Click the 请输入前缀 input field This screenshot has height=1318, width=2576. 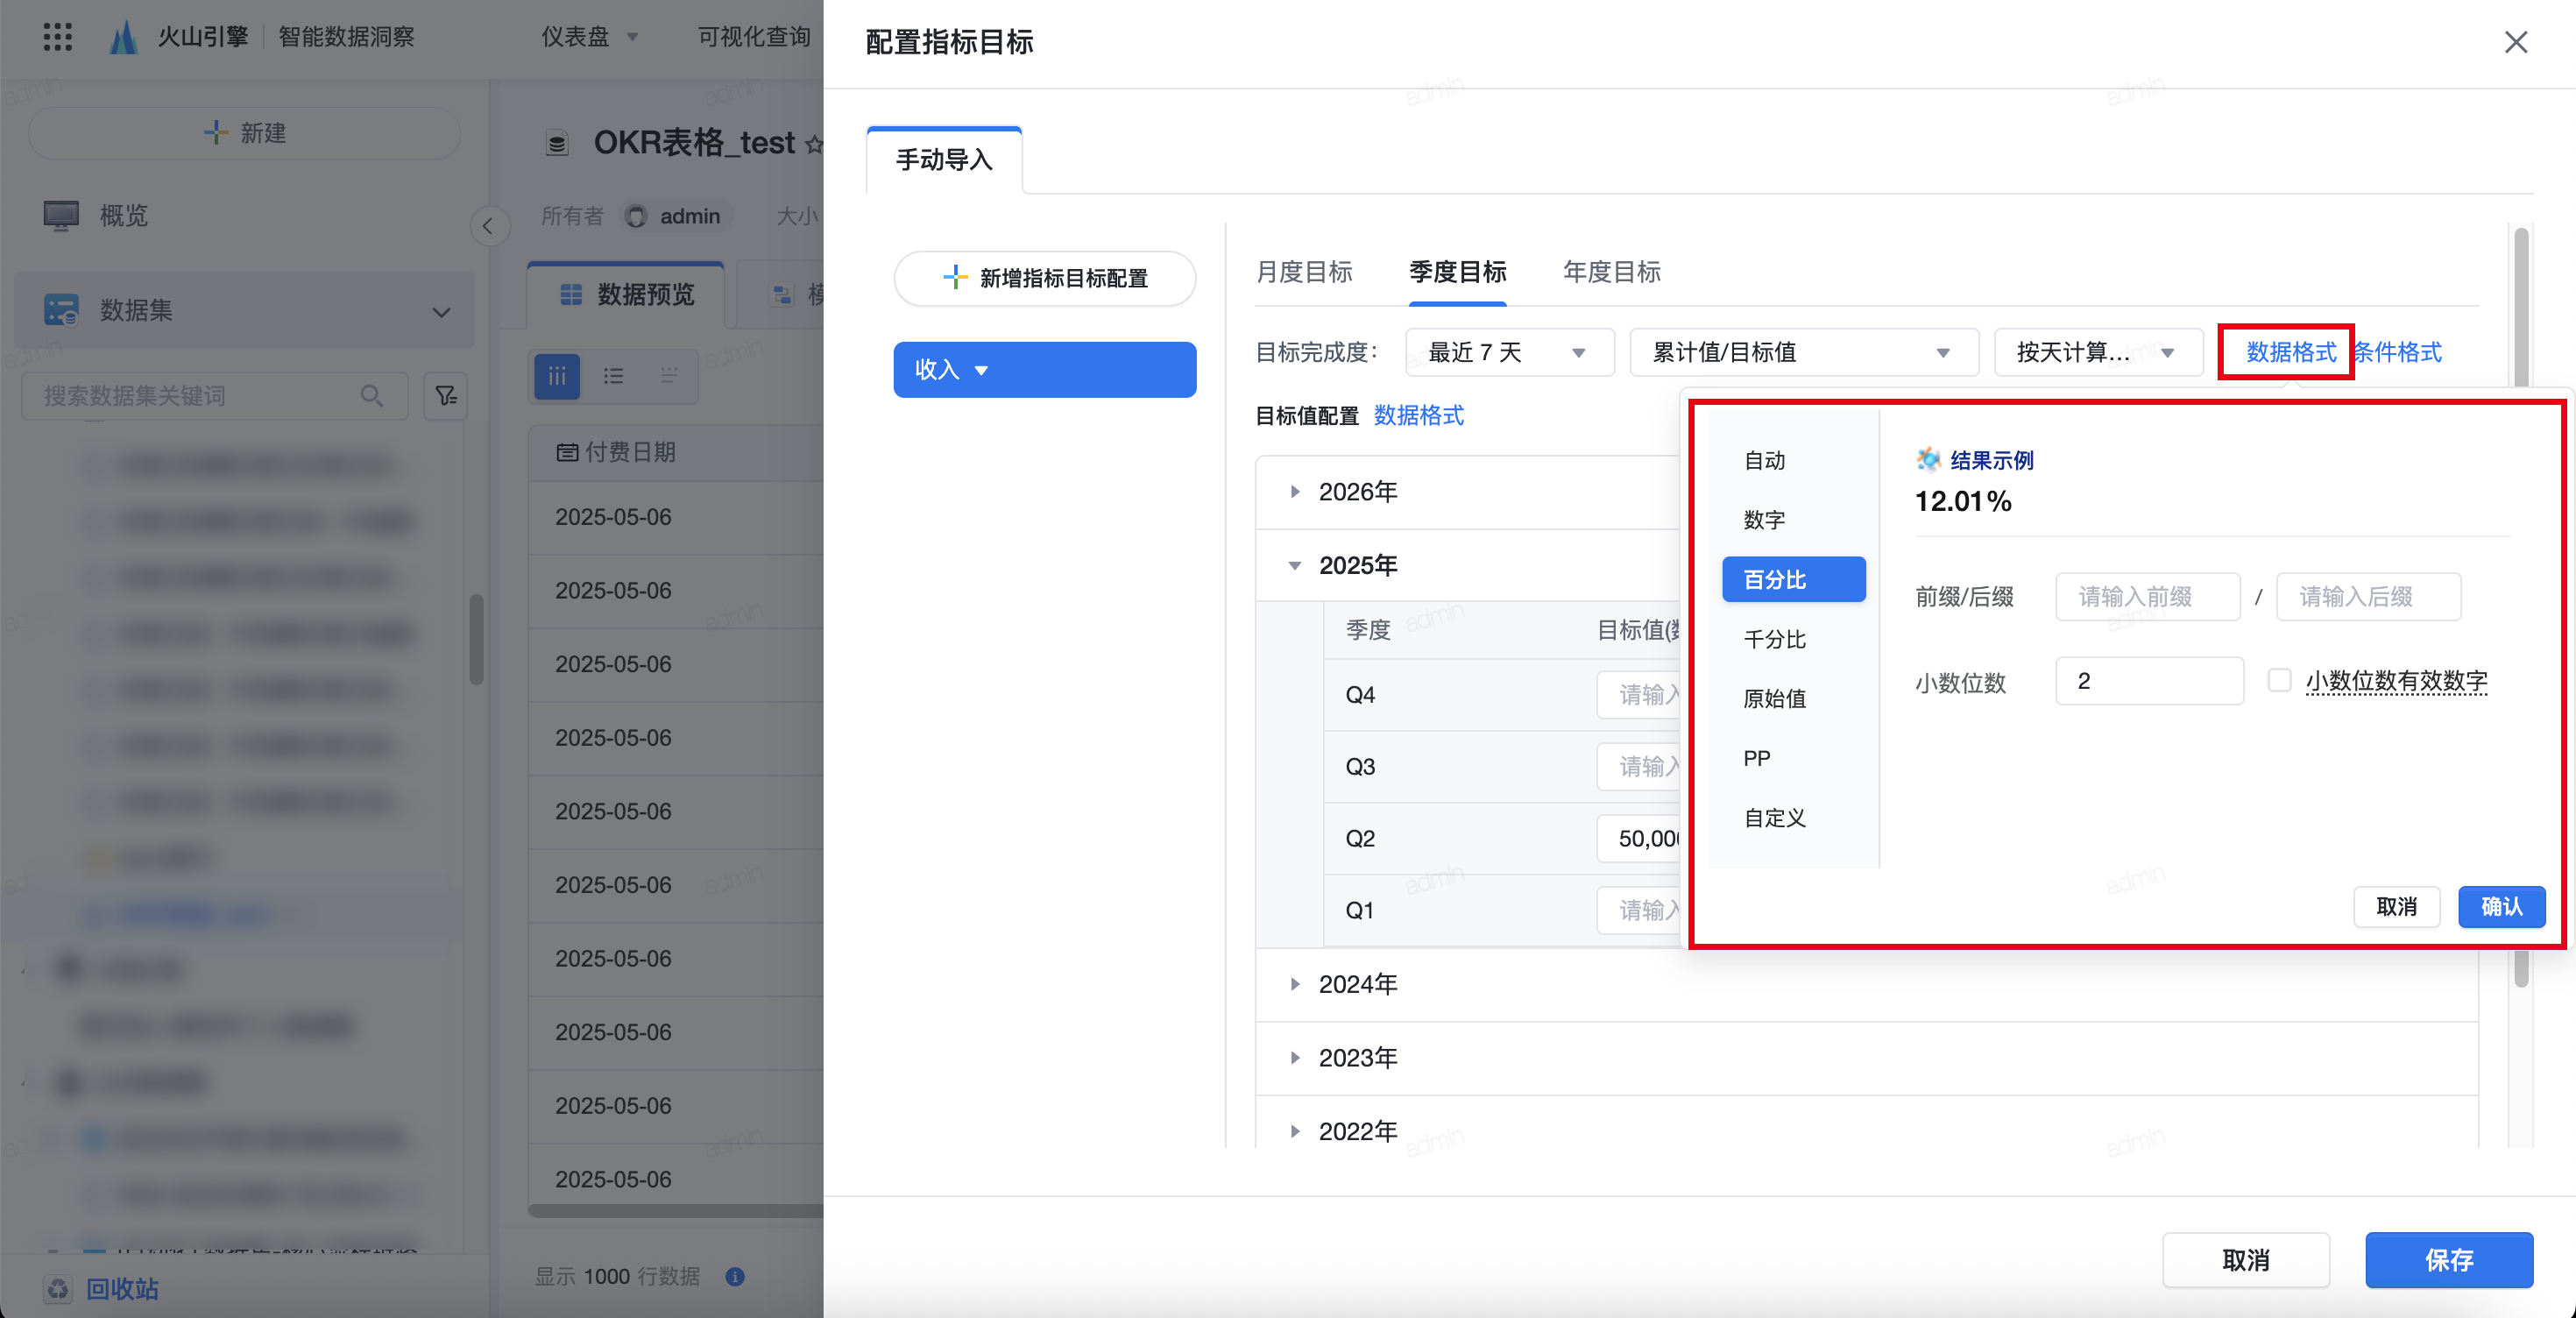2147,597
